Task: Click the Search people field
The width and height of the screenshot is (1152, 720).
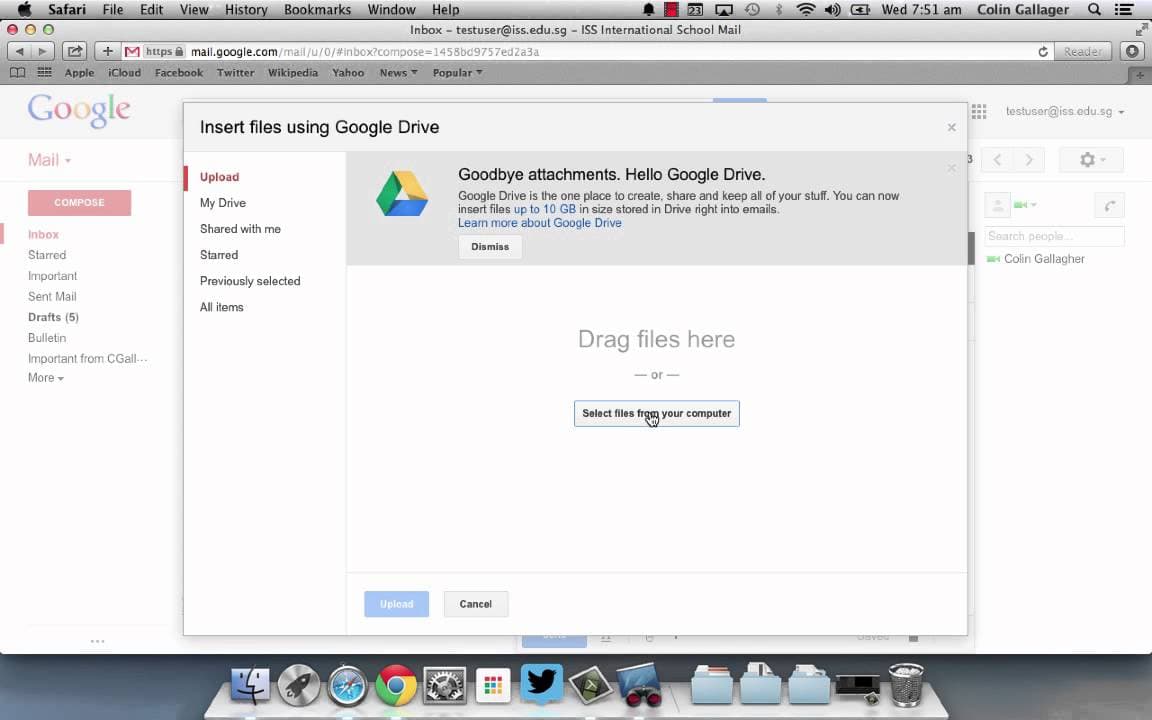Action: tap(1054, 236)
